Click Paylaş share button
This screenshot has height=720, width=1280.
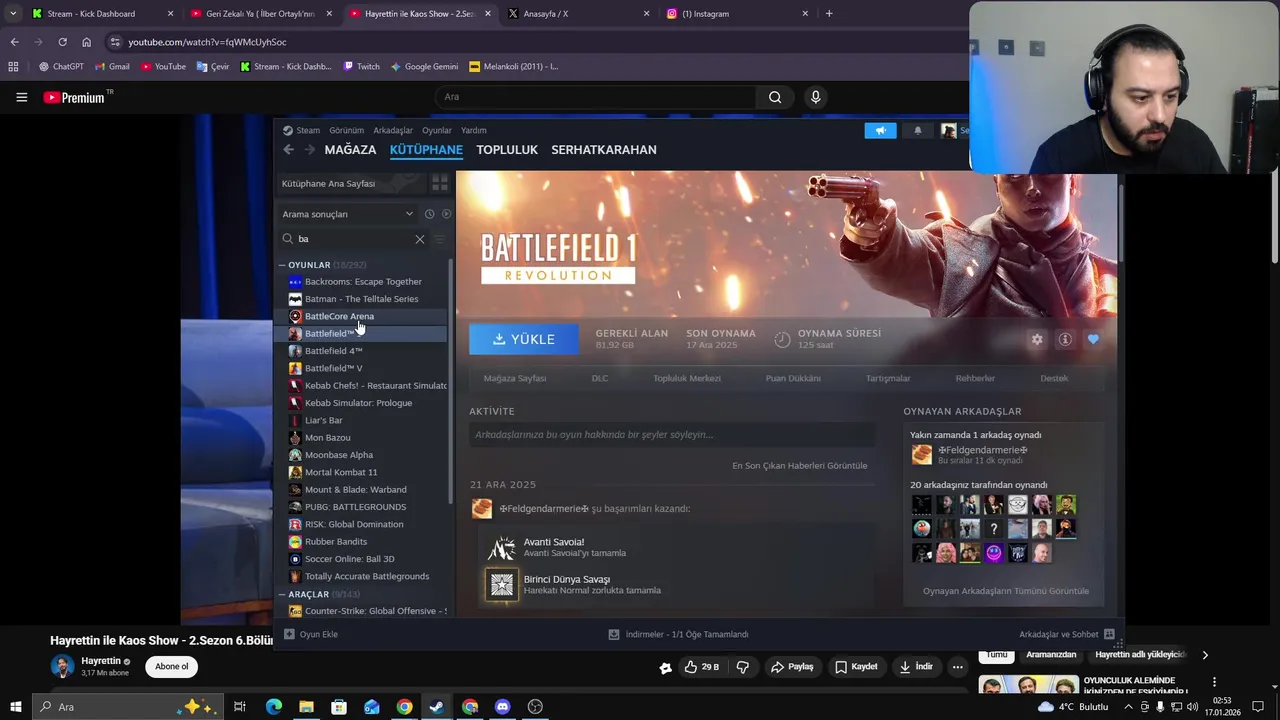click(792, 667)
